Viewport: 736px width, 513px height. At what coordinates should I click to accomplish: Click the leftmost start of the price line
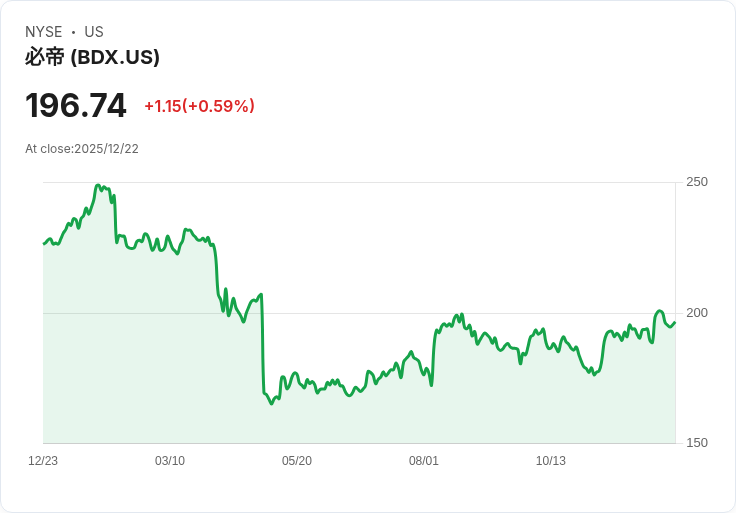[44, 244]
